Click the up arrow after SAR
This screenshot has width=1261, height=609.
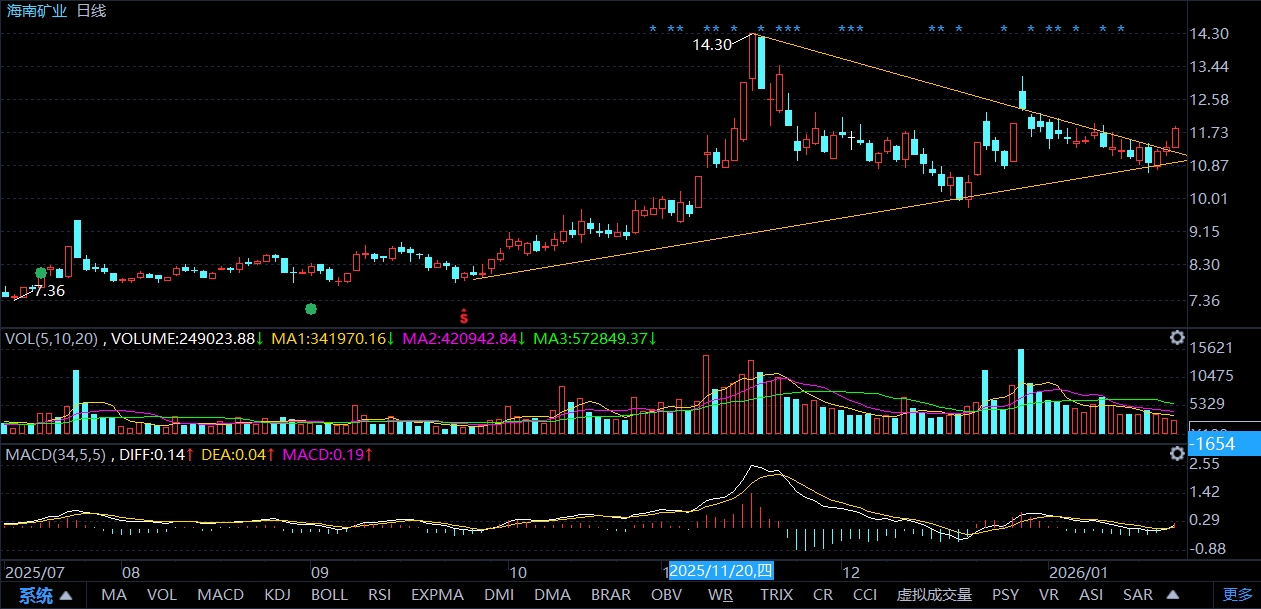[1171, 595]
